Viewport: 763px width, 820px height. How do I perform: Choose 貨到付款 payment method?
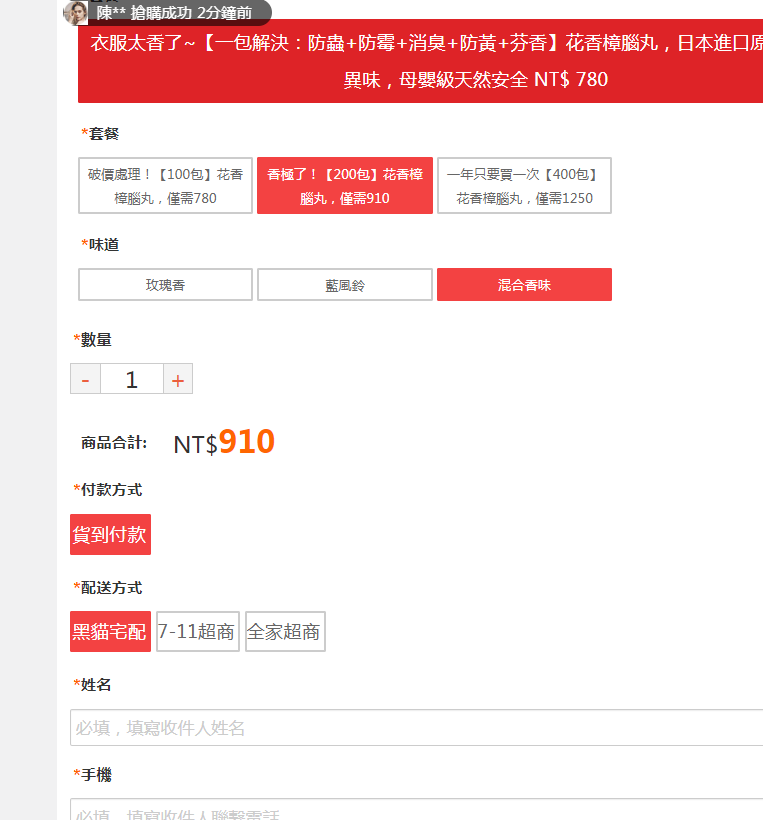[x=110, y=534]
